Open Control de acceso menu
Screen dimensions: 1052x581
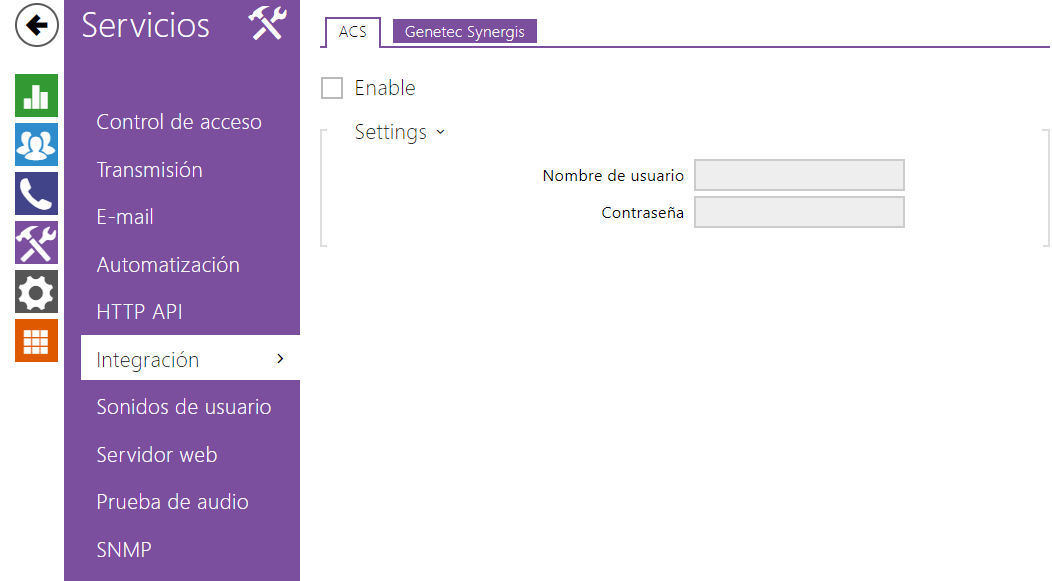[x=178, y=122]
